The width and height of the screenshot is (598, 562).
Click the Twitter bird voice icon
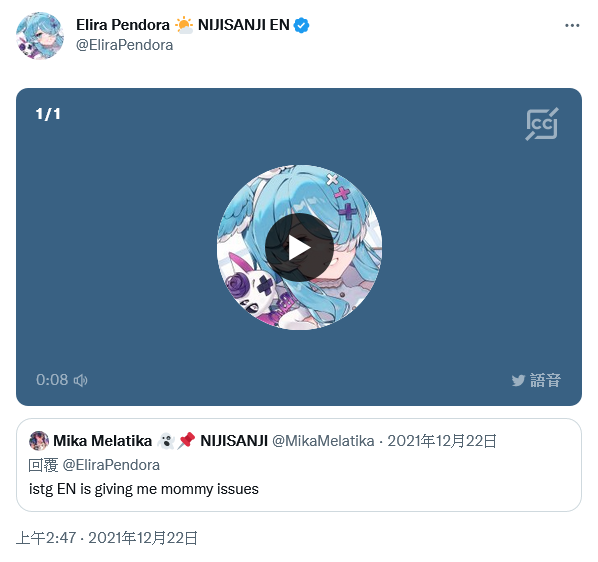coord(518,380)
